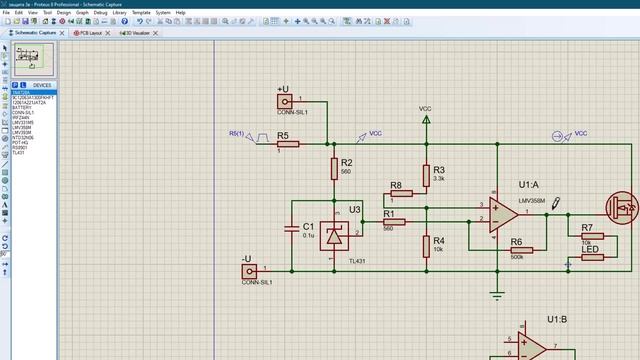The width and height of the screenshot is (640, 360).
Task: Click the MOSFET transistor symbol
Action: tap(622, 208)
